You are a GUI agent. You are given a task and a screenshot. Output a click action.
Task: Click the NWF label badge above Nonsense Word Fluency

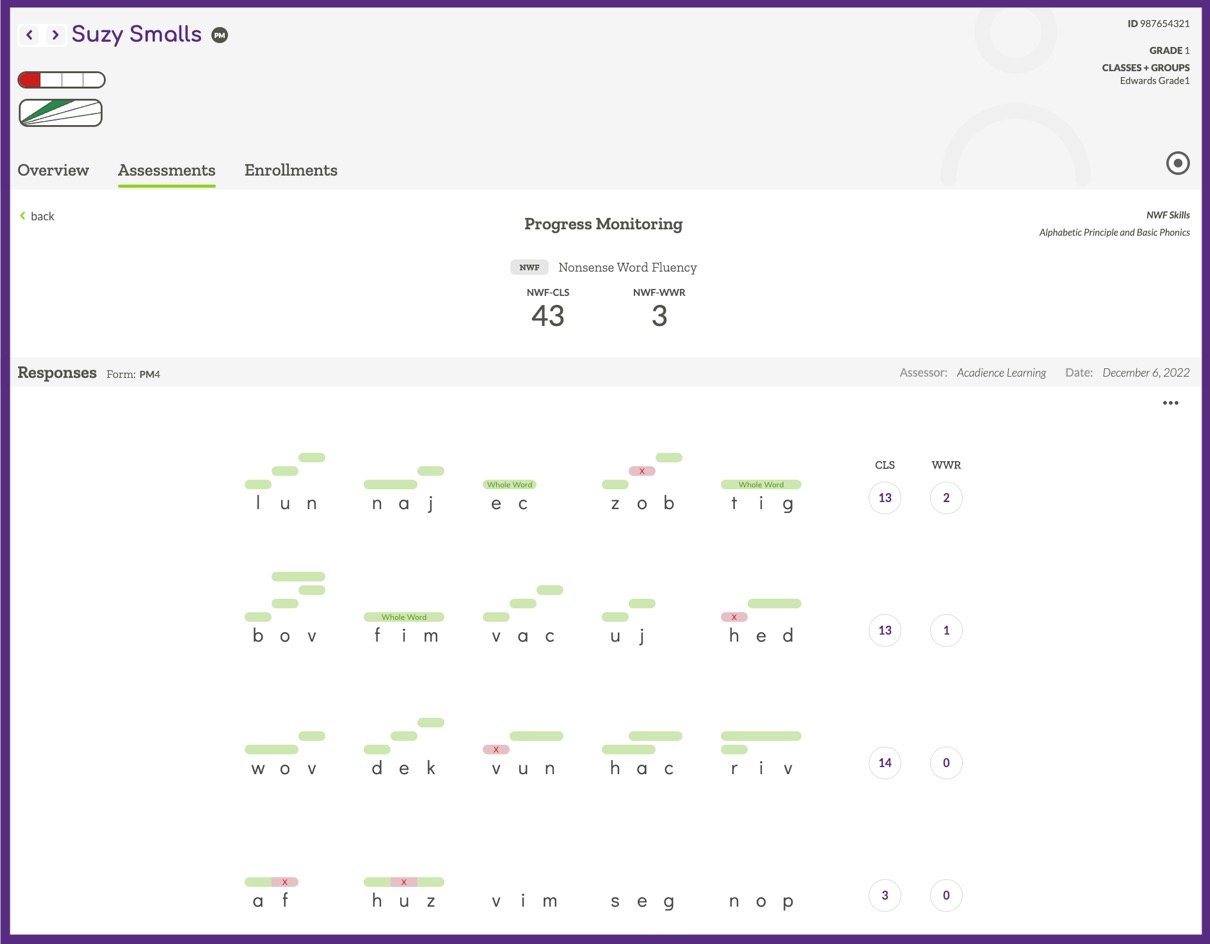pos(529,267)
